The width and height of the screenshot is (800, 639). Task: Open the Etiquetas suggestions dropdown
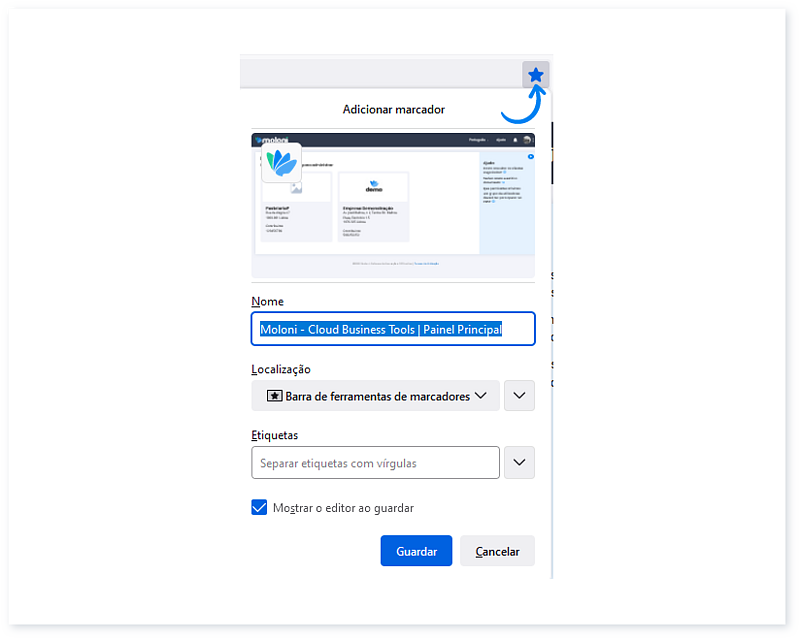coord(519,462)
